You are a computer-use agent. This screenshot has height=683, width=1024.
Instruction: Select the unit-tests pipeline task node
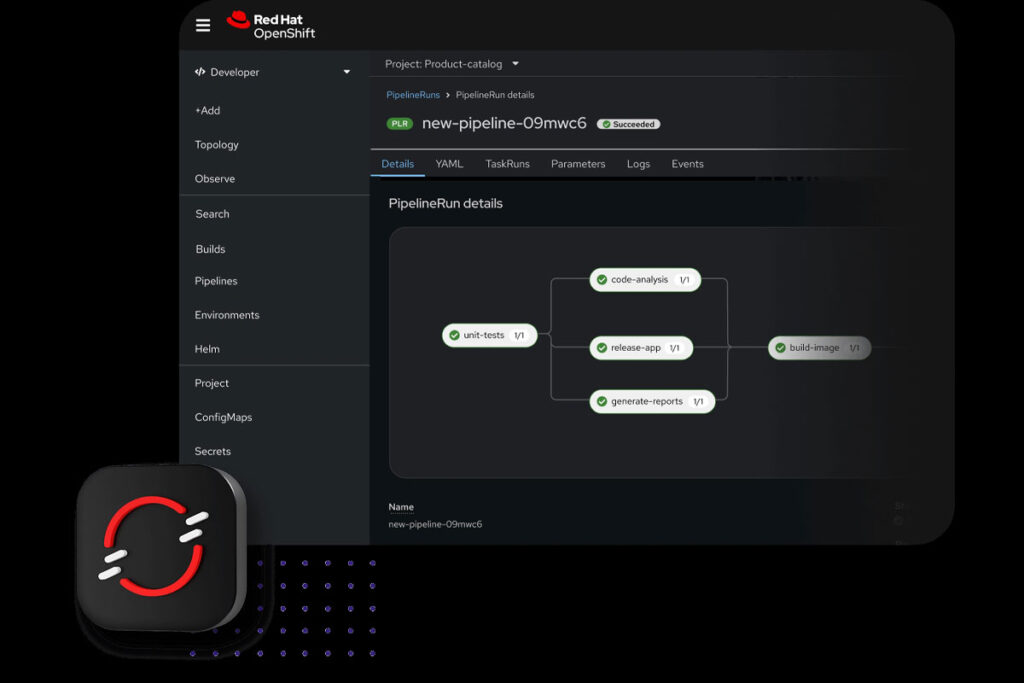(x=489, y=335)
